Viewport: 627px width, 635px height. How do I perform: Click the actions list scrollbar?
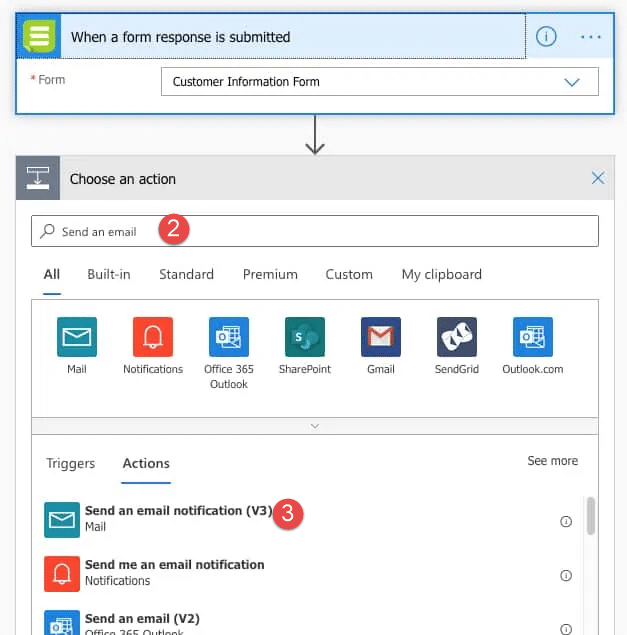click(591, 516)
